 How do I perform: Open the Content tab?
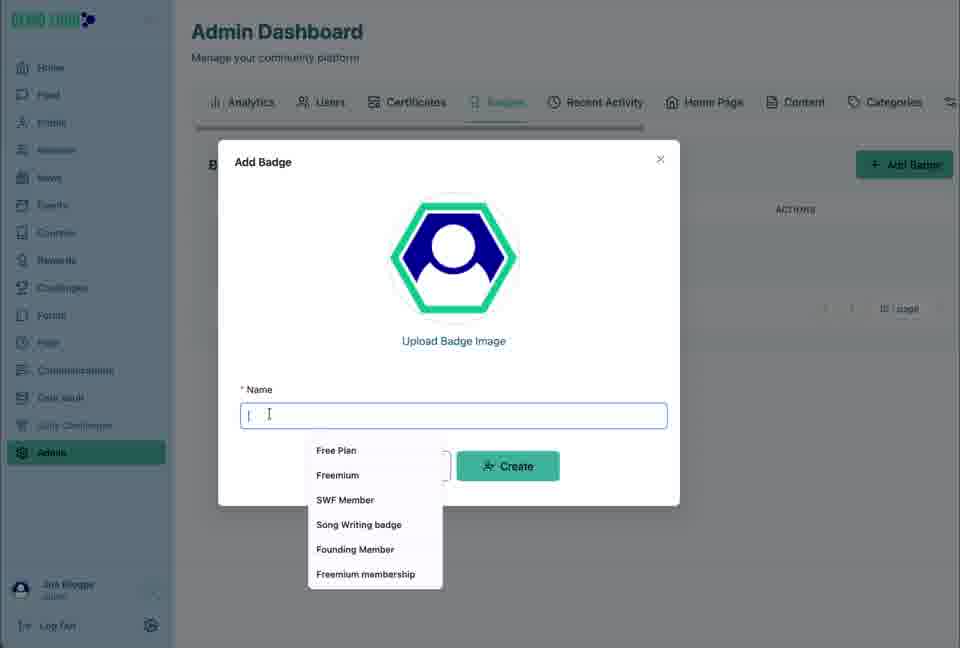pyautogui.click(x=795, y=102)
